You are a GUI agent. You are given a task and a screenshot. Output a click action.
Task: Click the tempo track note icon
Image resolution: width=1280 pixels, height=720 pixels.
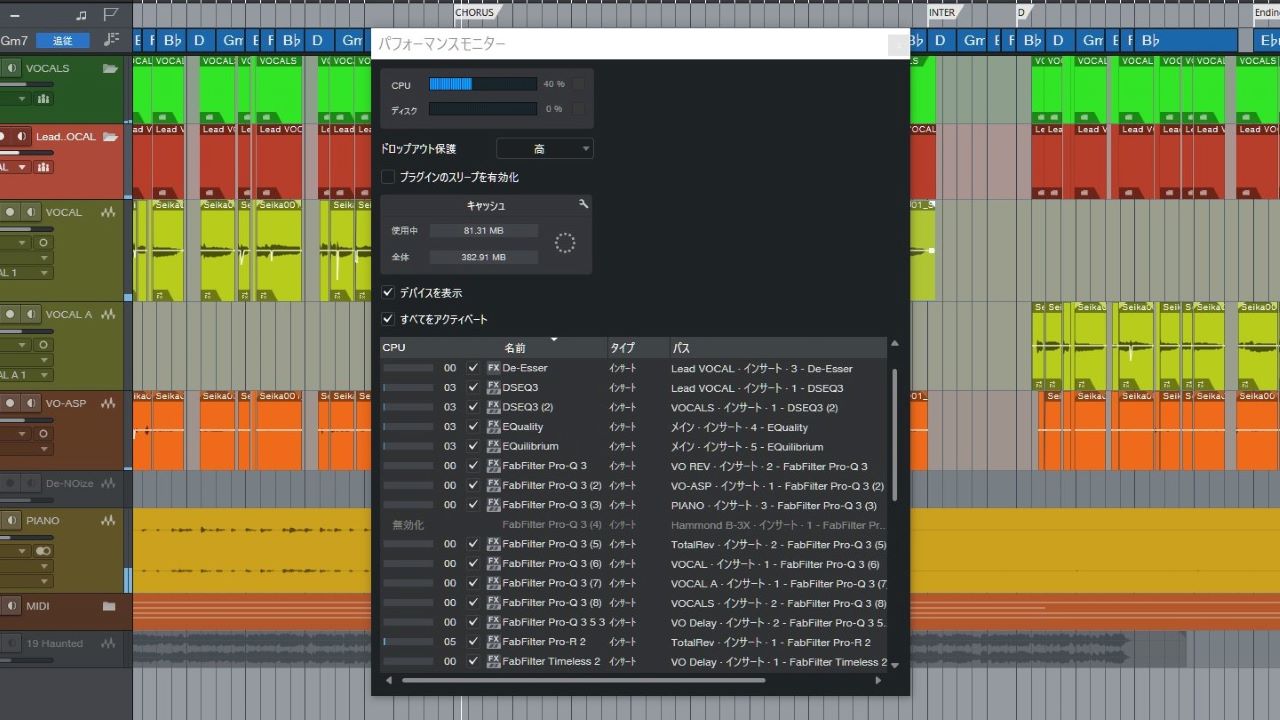pos(81,14)
